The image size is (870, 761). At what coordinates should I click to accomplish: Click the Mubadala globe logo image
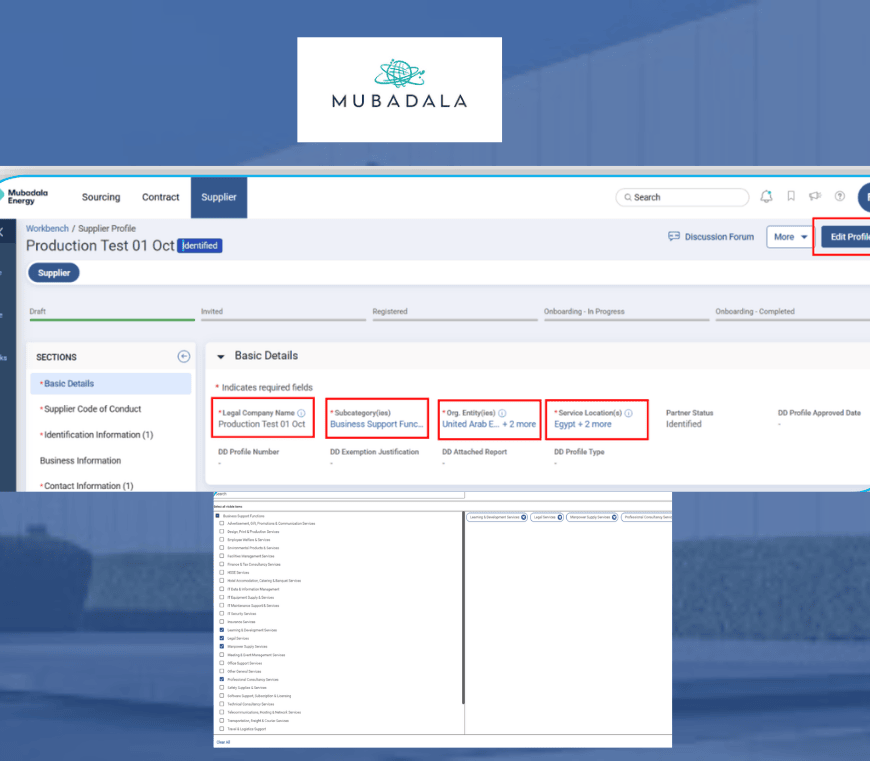click(399, 74)
